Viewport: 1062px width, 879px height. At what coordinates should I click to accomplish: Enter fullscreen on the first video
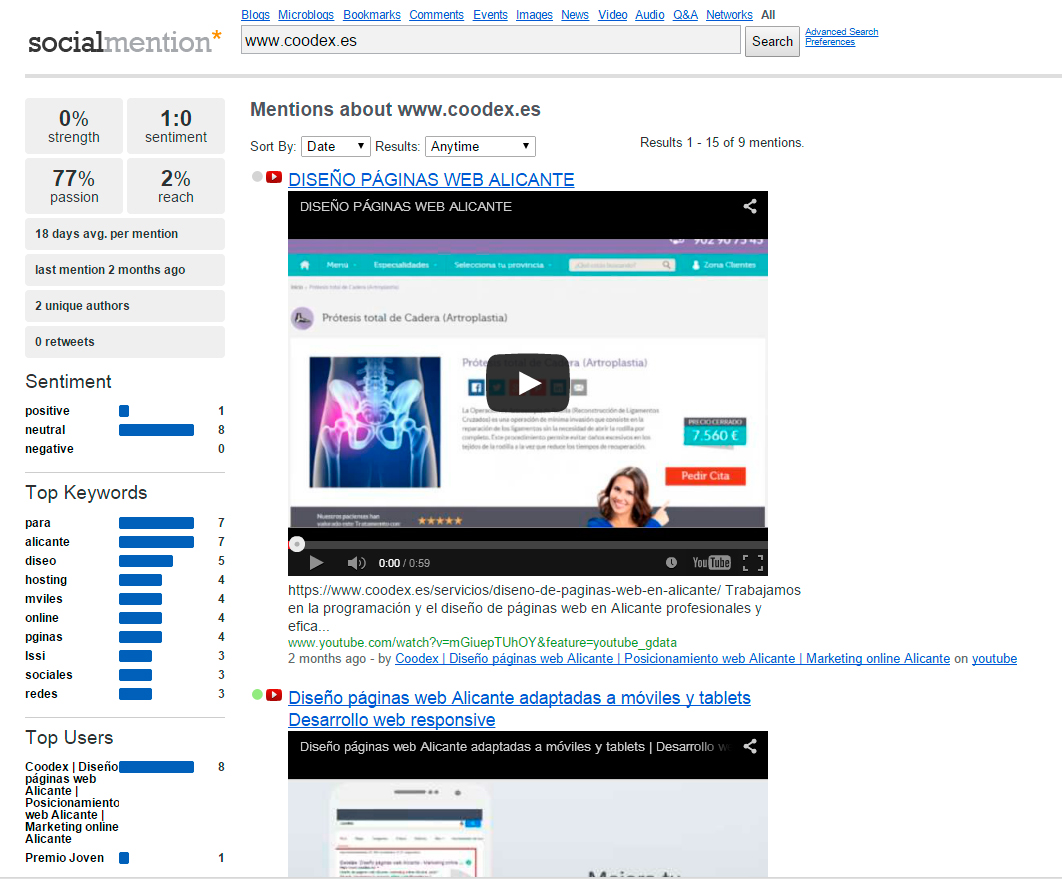[753, 563]
